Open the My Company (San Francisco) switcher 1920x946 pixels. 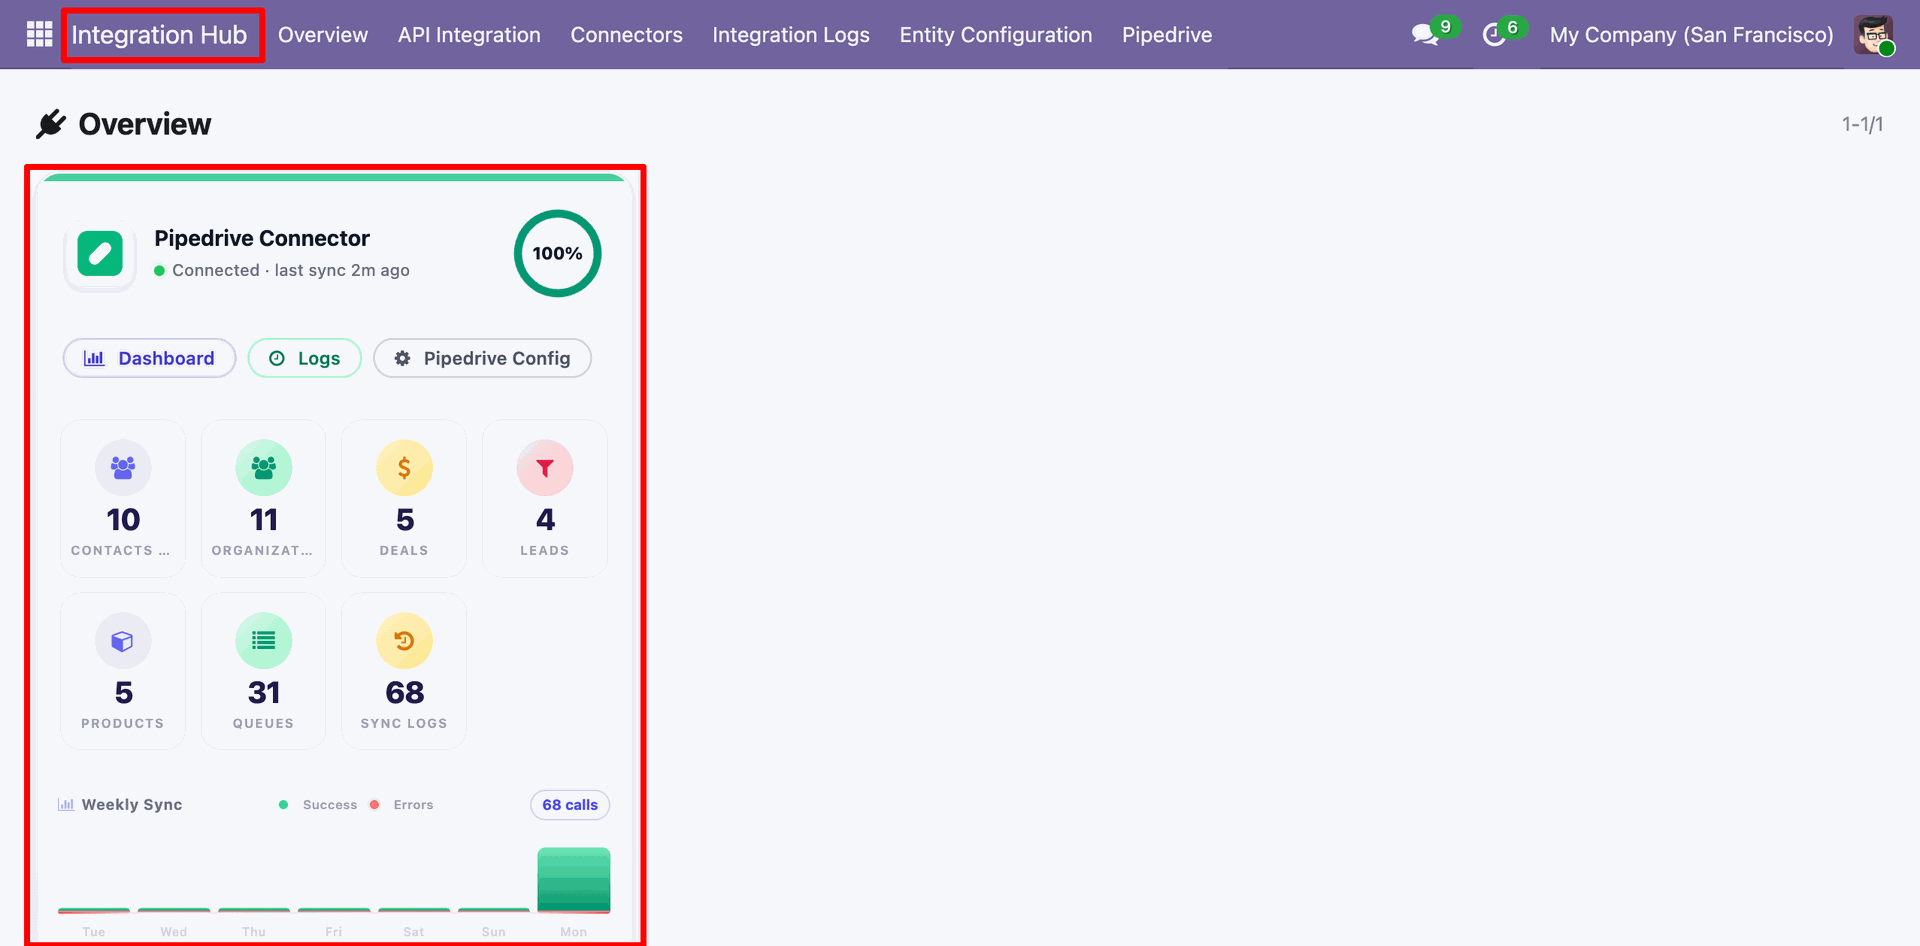1692,35
